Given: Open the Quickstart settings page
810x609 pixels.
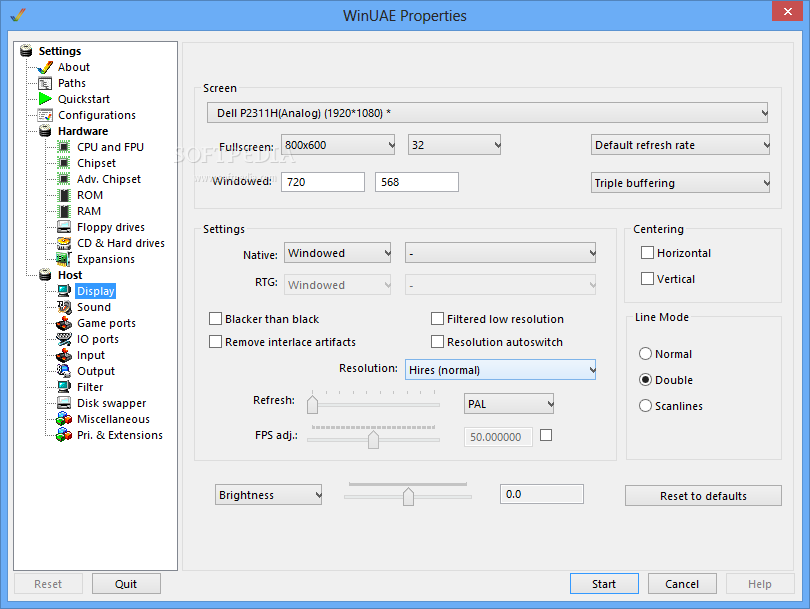Looking at the screenshot, I should pos(84,99).
